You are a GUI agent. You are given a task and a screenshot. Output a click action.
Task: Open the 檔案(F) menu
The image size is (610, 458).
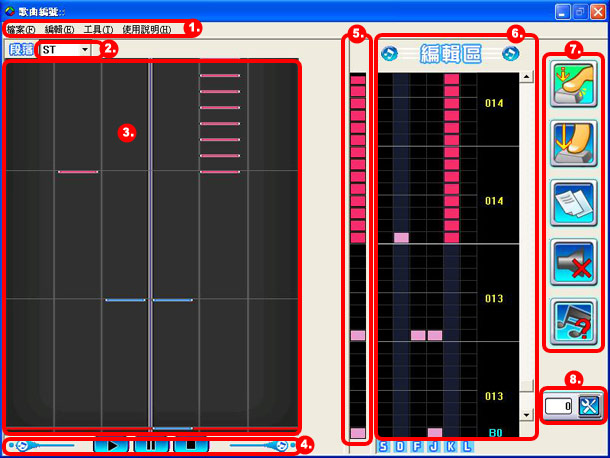[20, 29]
